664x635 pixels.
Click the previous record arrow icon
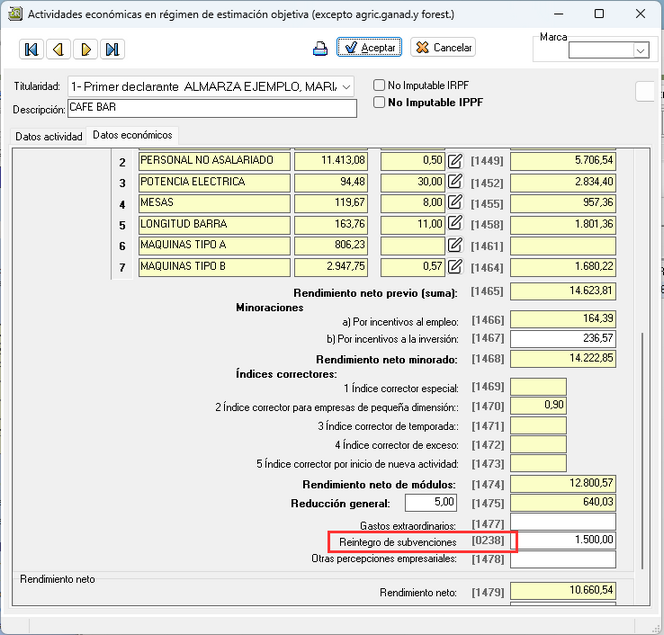(59, 49)
